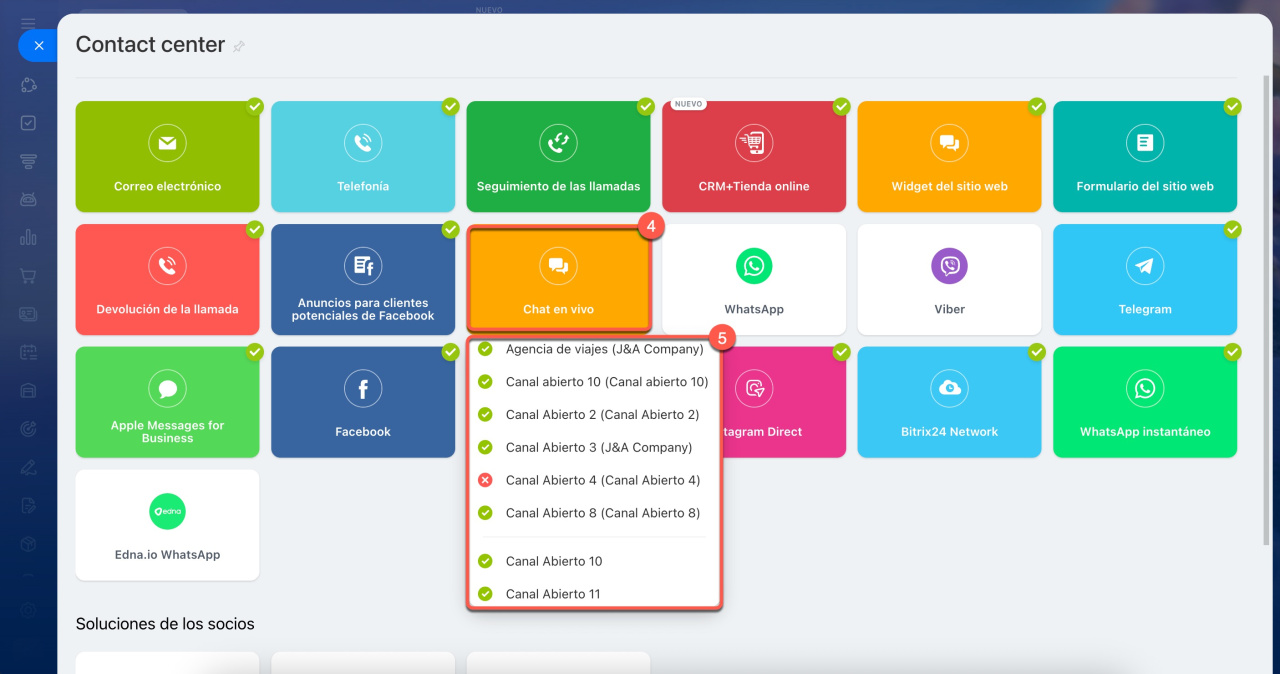Open the Edna.io WhatsApp tile

[167, 525]
